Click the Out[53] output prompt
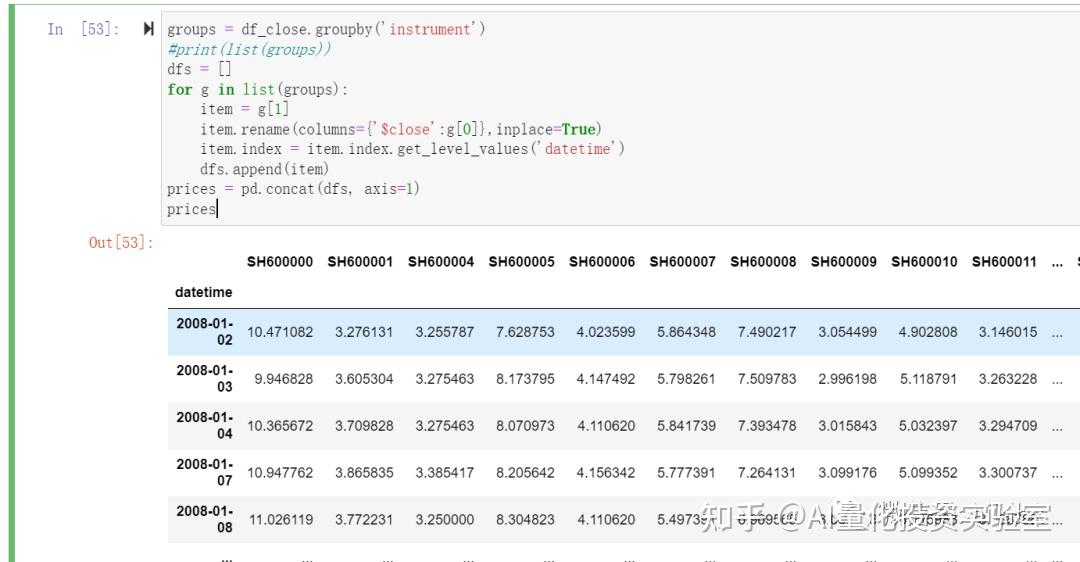 click(121, 242)
